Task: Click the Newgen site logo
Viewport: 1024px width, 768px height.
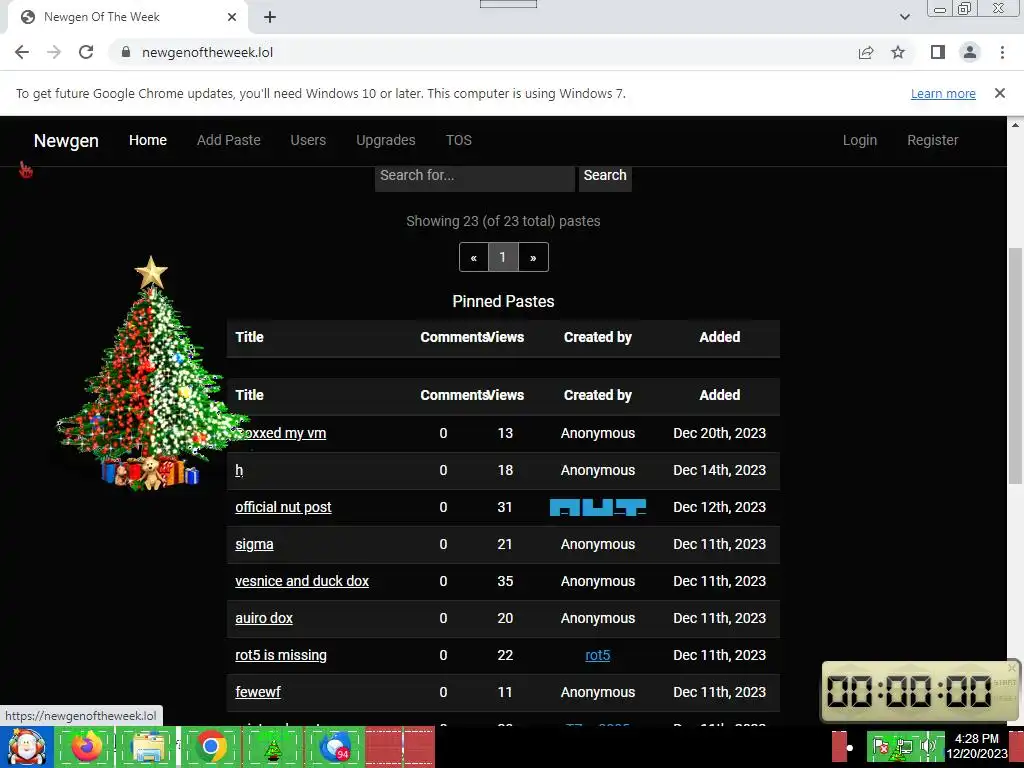Action: 66,140
